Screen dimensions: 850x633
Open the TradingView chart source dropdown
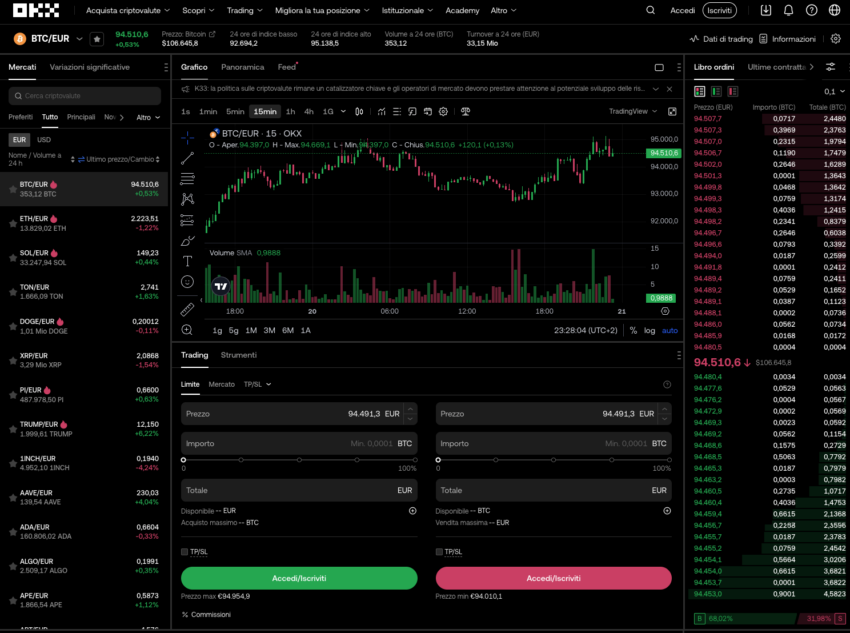633,112
